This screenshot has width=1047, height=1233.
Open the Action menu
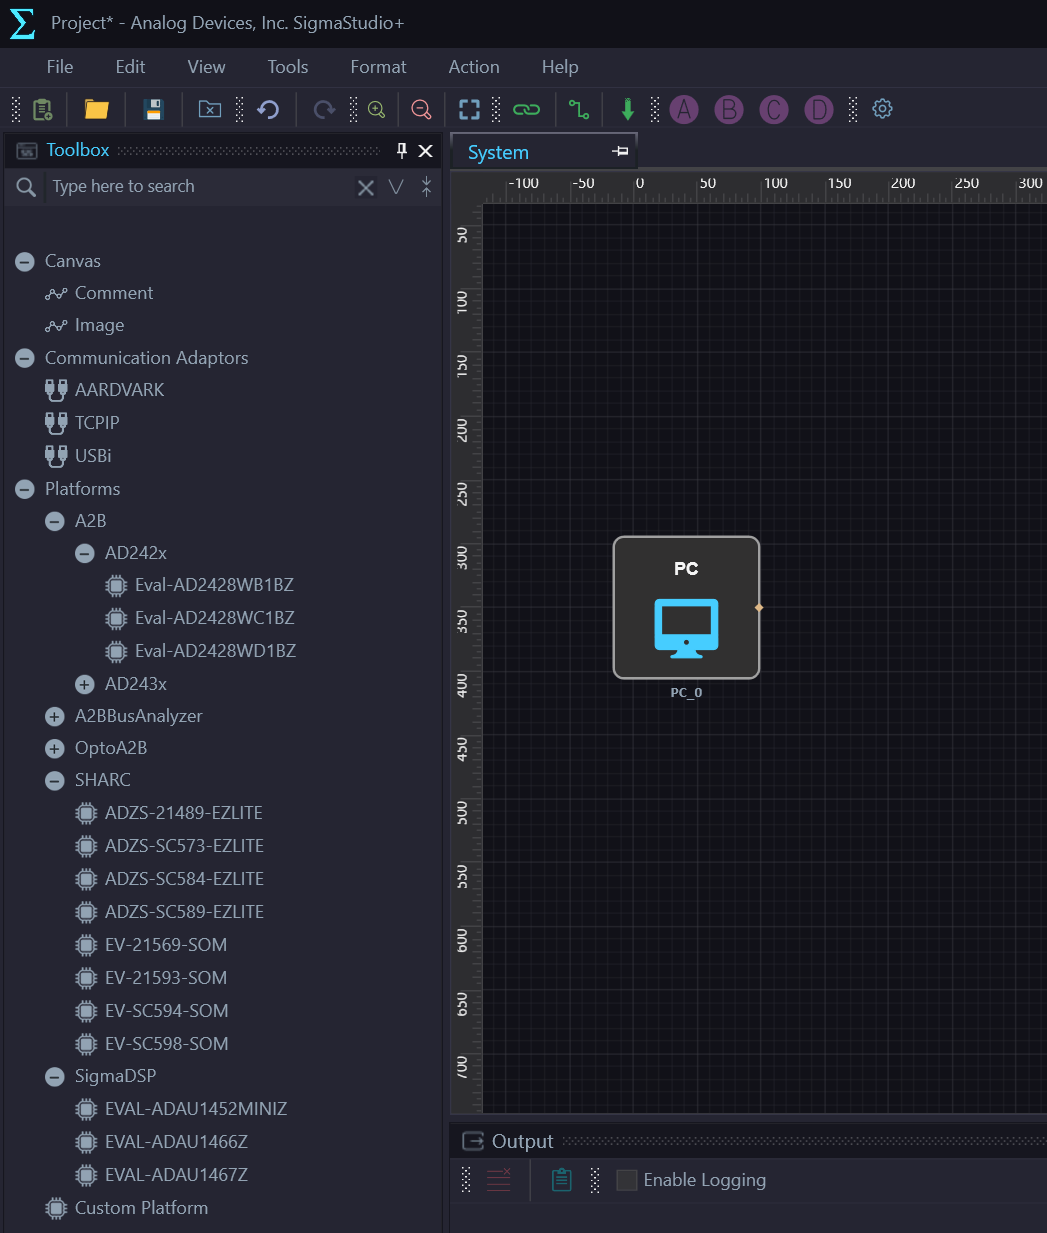pyautogui.click(x=474, y=67)
